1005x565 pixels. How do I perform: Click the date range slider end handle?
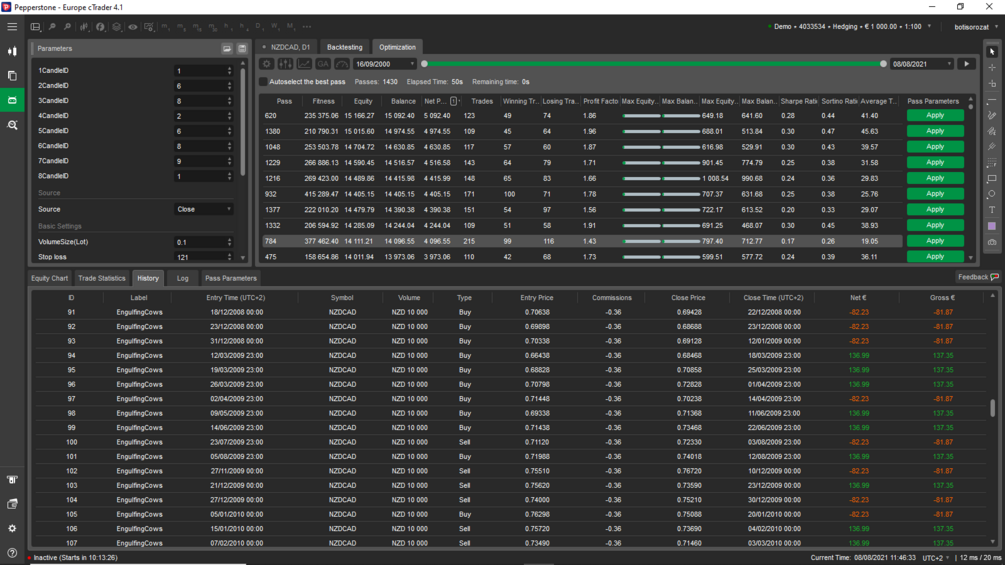[x=883, y=64]
